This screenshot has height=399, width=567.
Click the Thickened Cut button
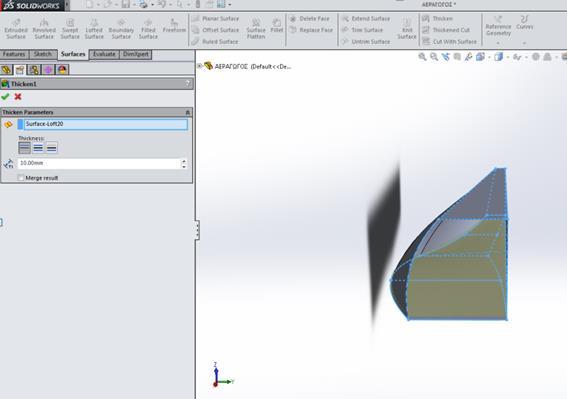tap(446, 30)
